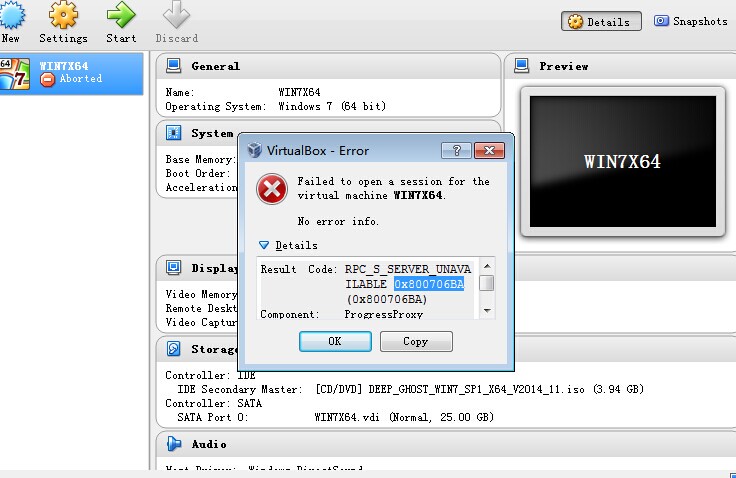Copy the error details with Copy button
736x478 pixels.
pos(416,341)
